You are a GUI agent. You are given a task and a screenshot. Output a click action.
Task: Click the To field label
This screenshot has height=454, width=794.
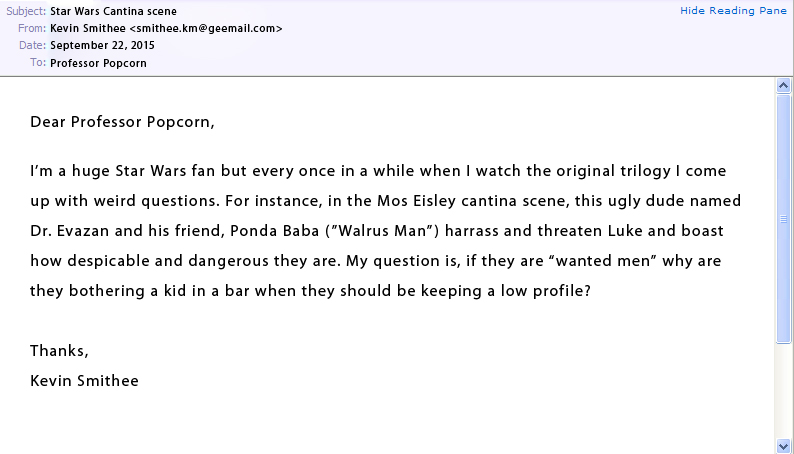click(x=38, y=63)
